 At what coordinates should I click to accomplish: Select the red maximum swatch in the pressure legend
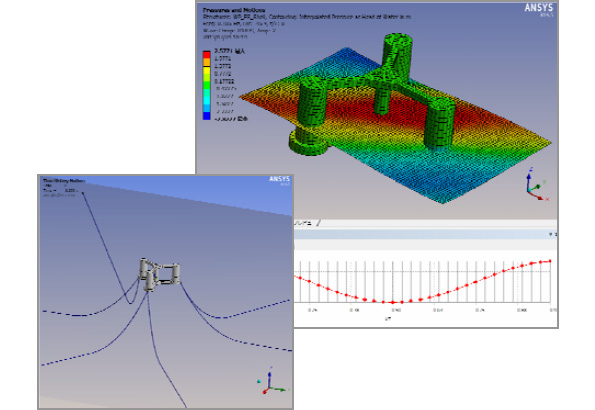(206, 54)
